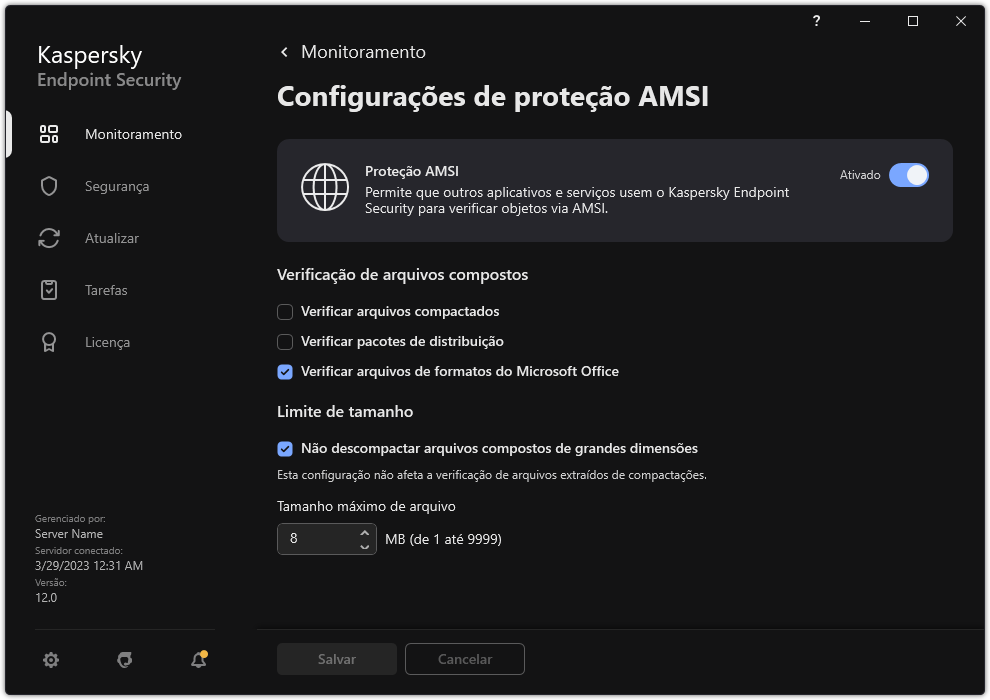This screenshot has width=990, height=700.
Task: Open Segurança via the shield icon
Action: tap(48, 185)
